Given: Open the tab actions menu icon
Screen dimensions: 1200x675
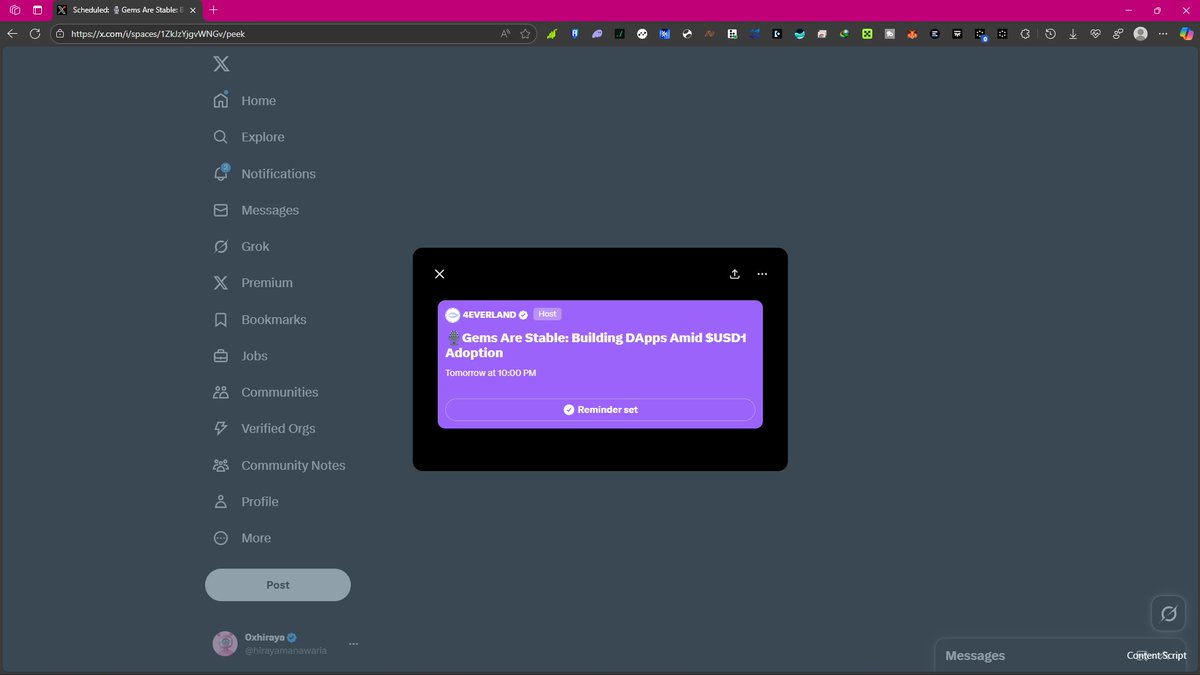Looking at the screenshot, I should (x=38, y=10).
